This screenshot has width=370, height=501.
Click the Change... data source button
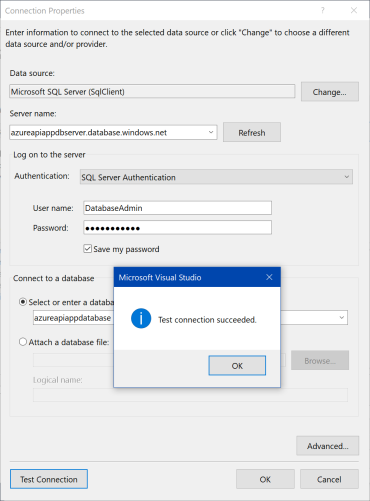click(x=330, y=92)
